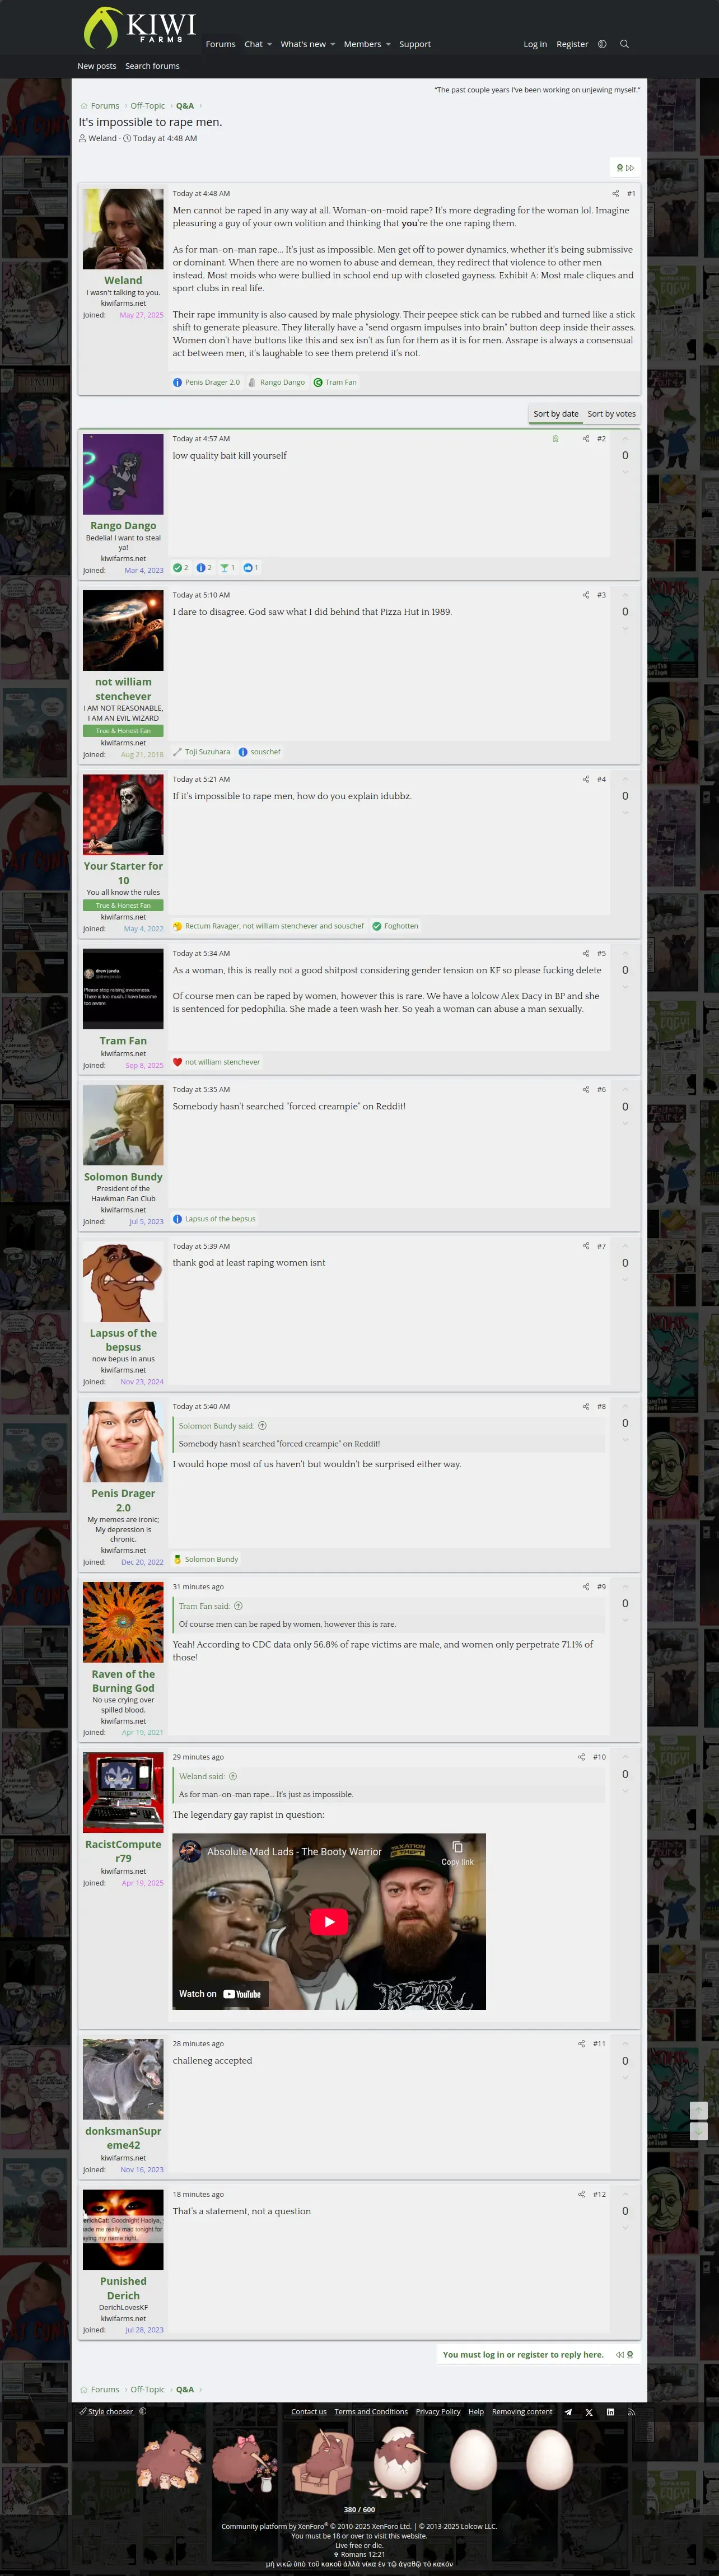Viewport: 719px width, 2576px height.
Task: Click the scroll-to-bottom arrow button
Action: coord(699,2131)
